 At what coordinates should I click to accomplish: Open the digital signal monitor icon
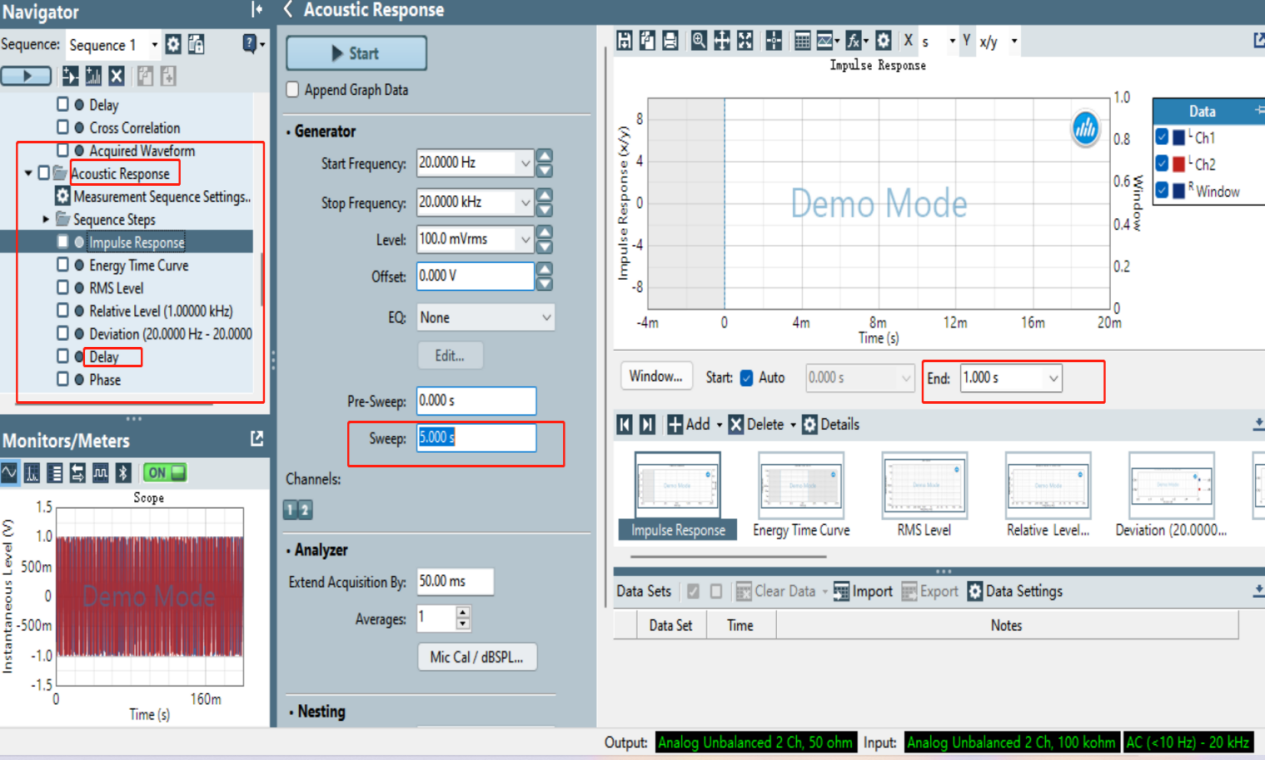click(101, 473)
